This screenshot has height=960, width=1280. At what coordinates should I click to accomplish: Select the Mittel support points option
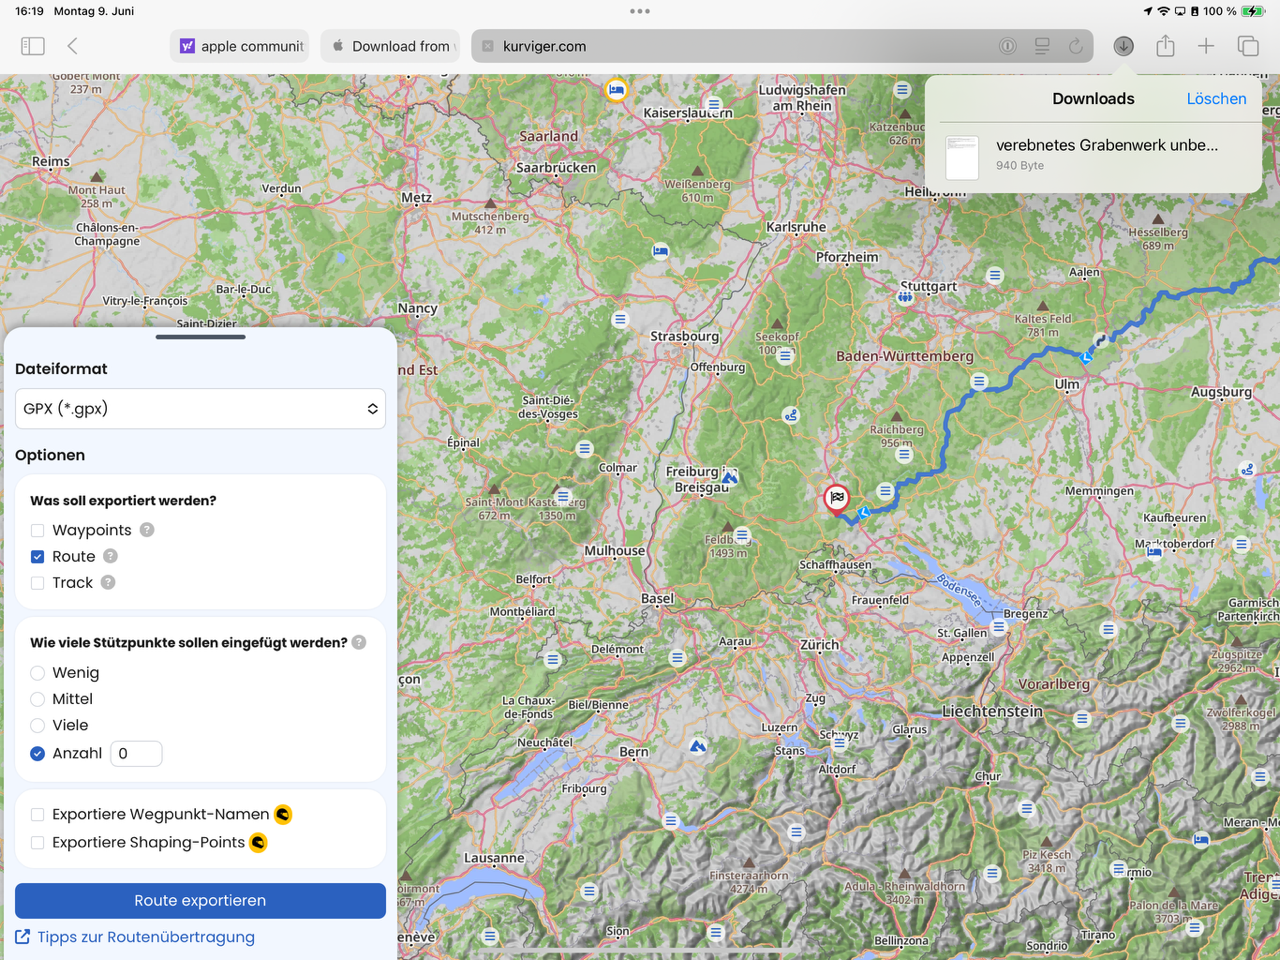[38, 699]
